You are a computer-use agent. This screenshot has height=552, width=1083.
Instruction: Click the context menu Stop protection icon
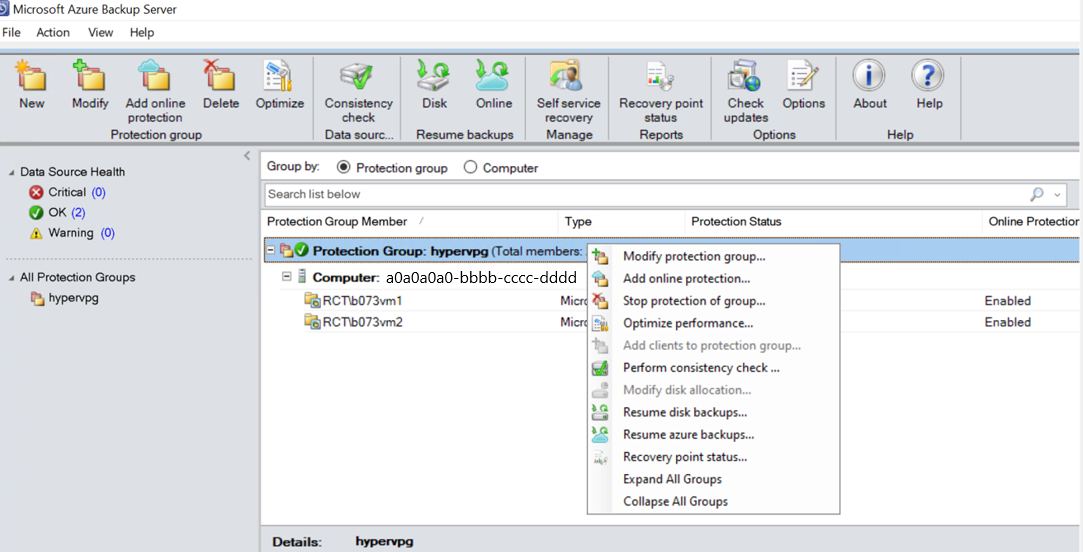point(600,301)
